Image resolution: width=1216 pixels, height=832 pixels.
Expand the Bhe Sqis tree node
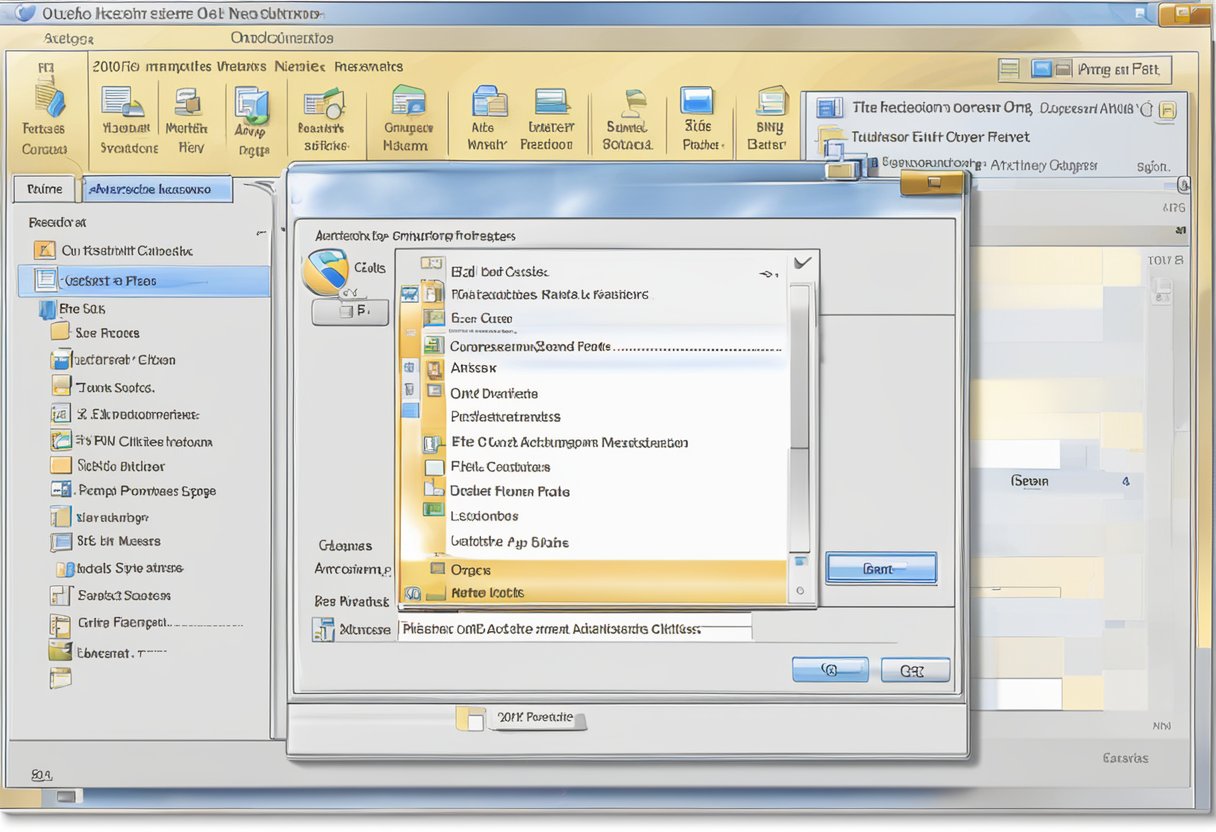point(46,310)
